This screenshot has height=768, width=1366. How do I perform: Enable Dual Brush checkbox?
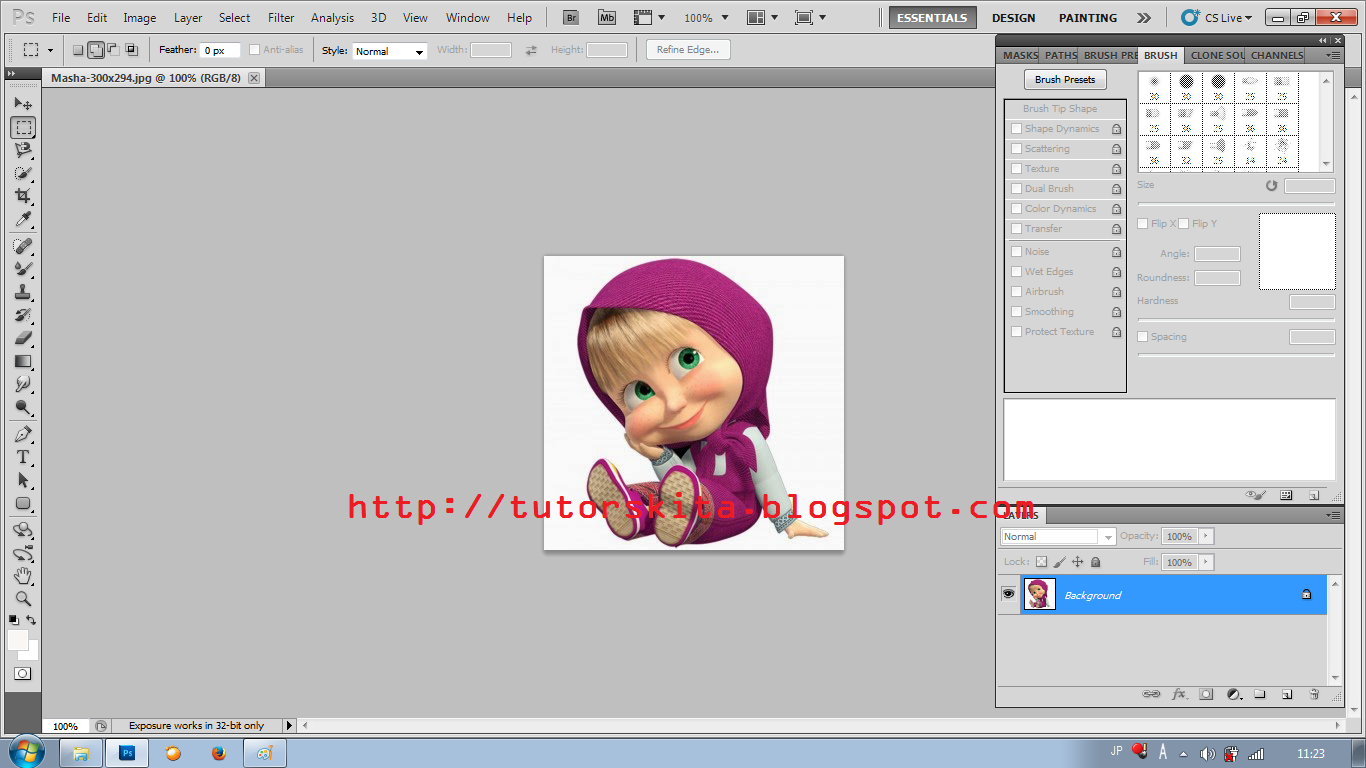1016,189
